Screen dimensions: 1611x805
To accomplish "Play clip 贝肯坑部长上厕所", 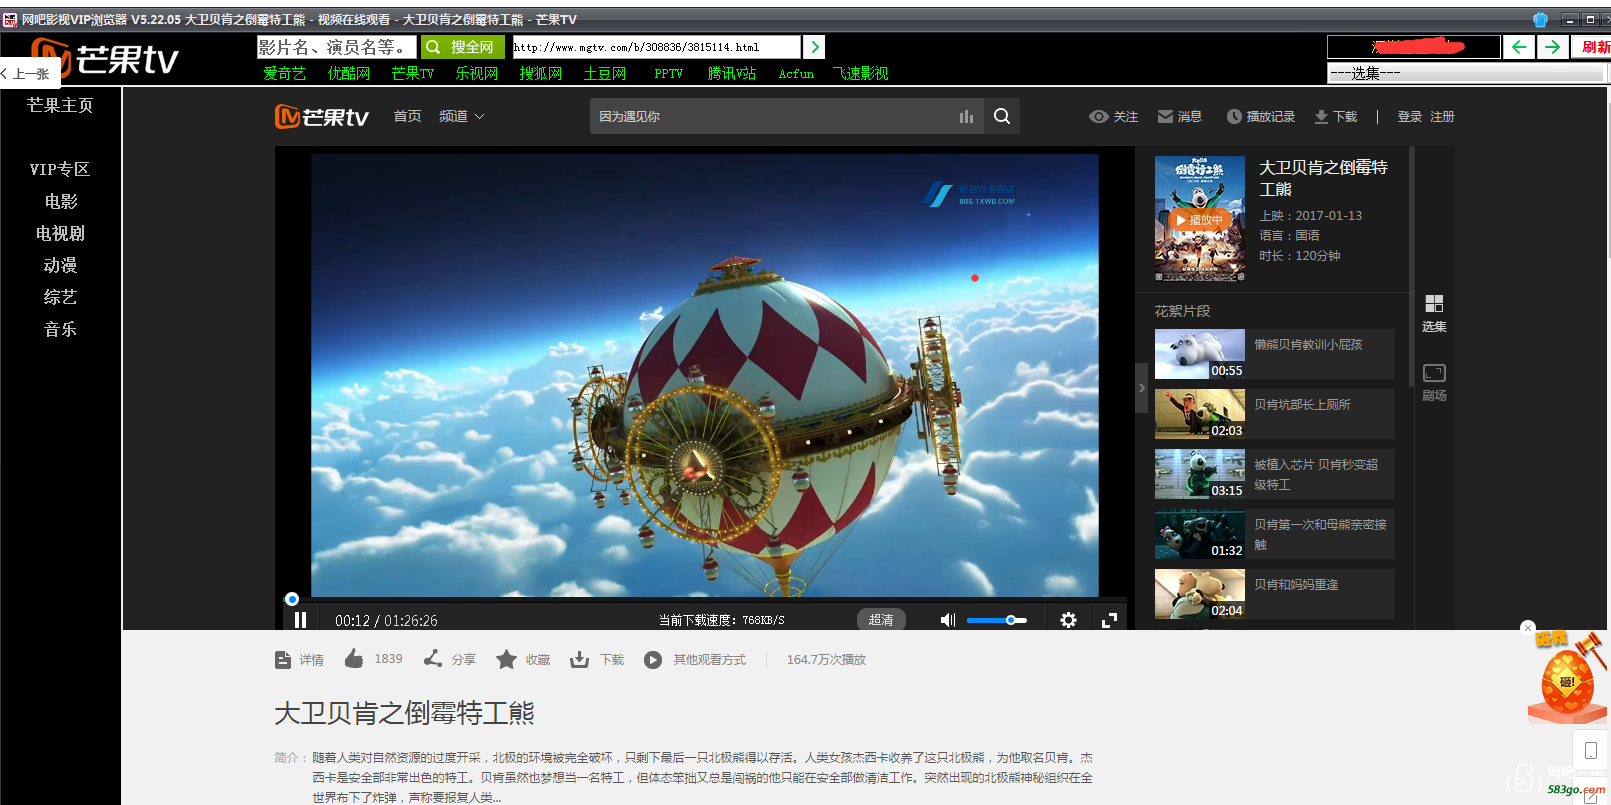I will coord(1275,414).
